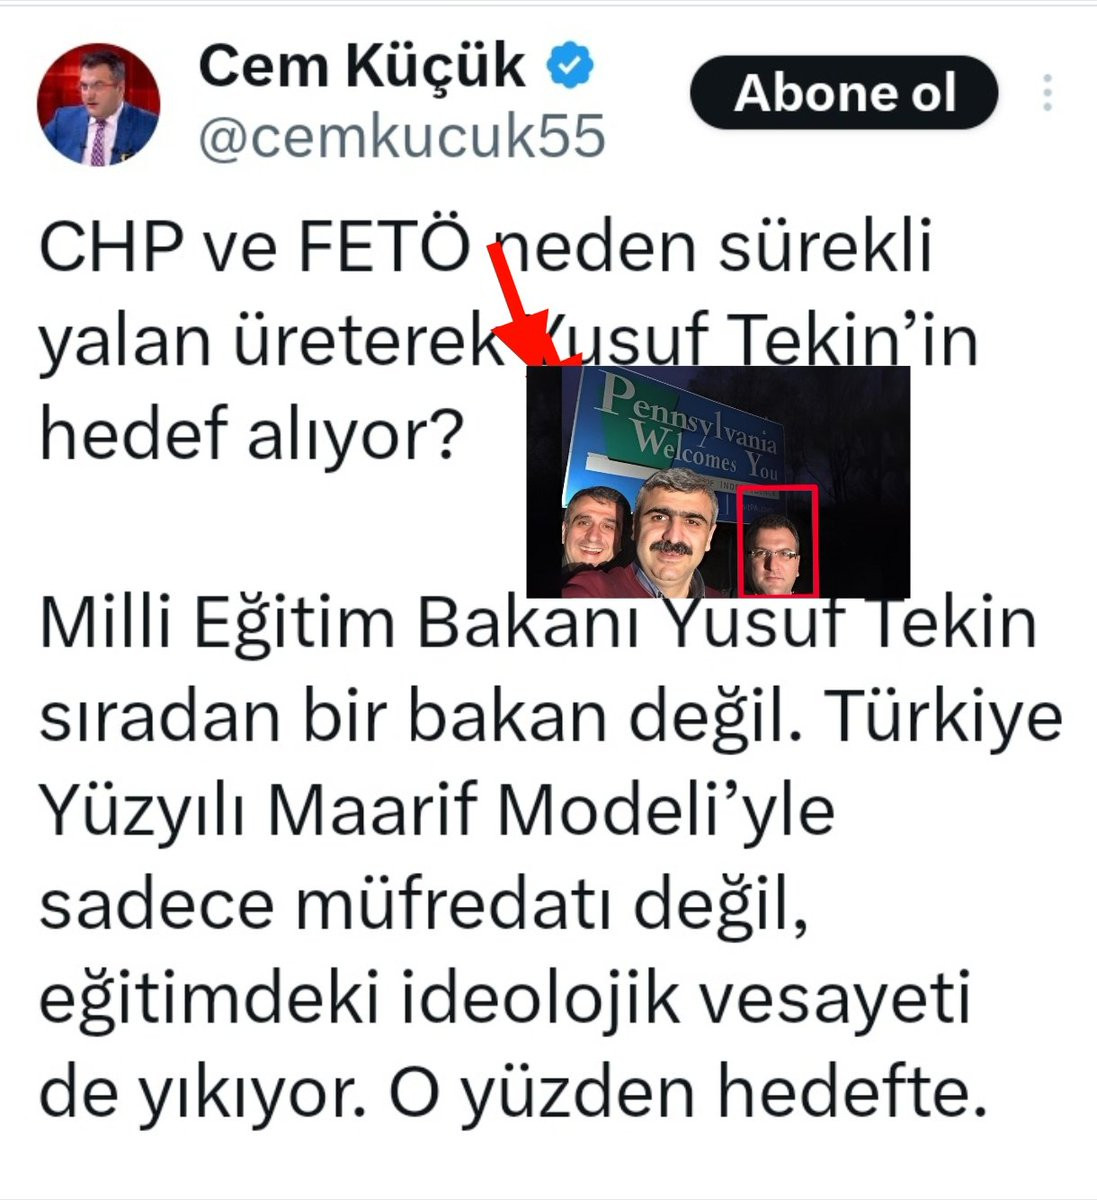Screen dimensions: 1097x1200
Task: Click the 'Yüzyılı Maarif Modeli'yle' line
Action: 437,812
